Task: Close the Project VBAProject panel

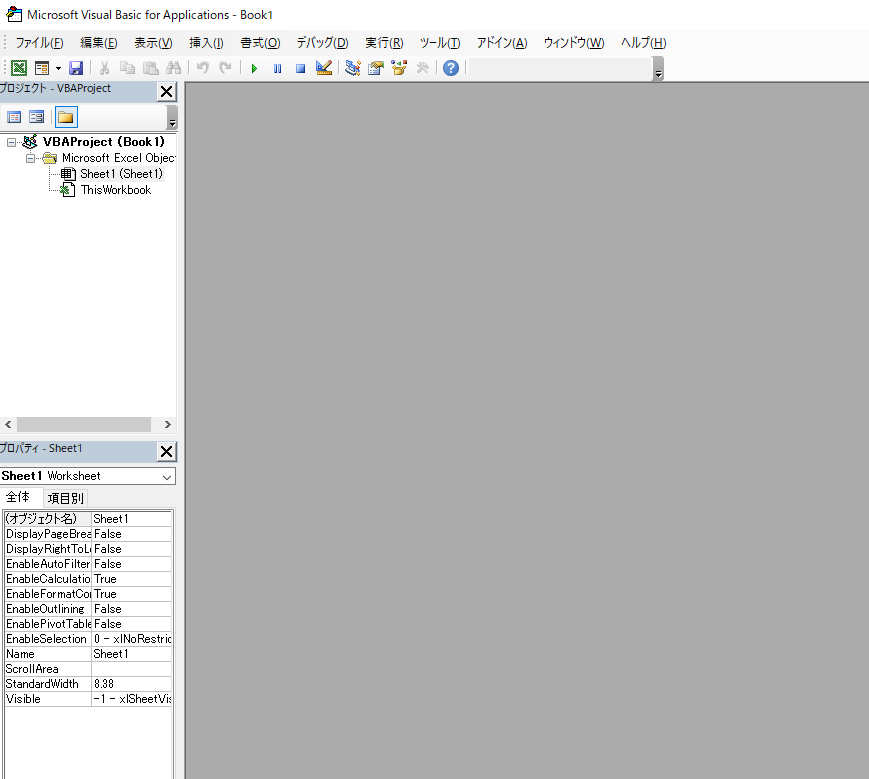Action: (x=166, y=91)
